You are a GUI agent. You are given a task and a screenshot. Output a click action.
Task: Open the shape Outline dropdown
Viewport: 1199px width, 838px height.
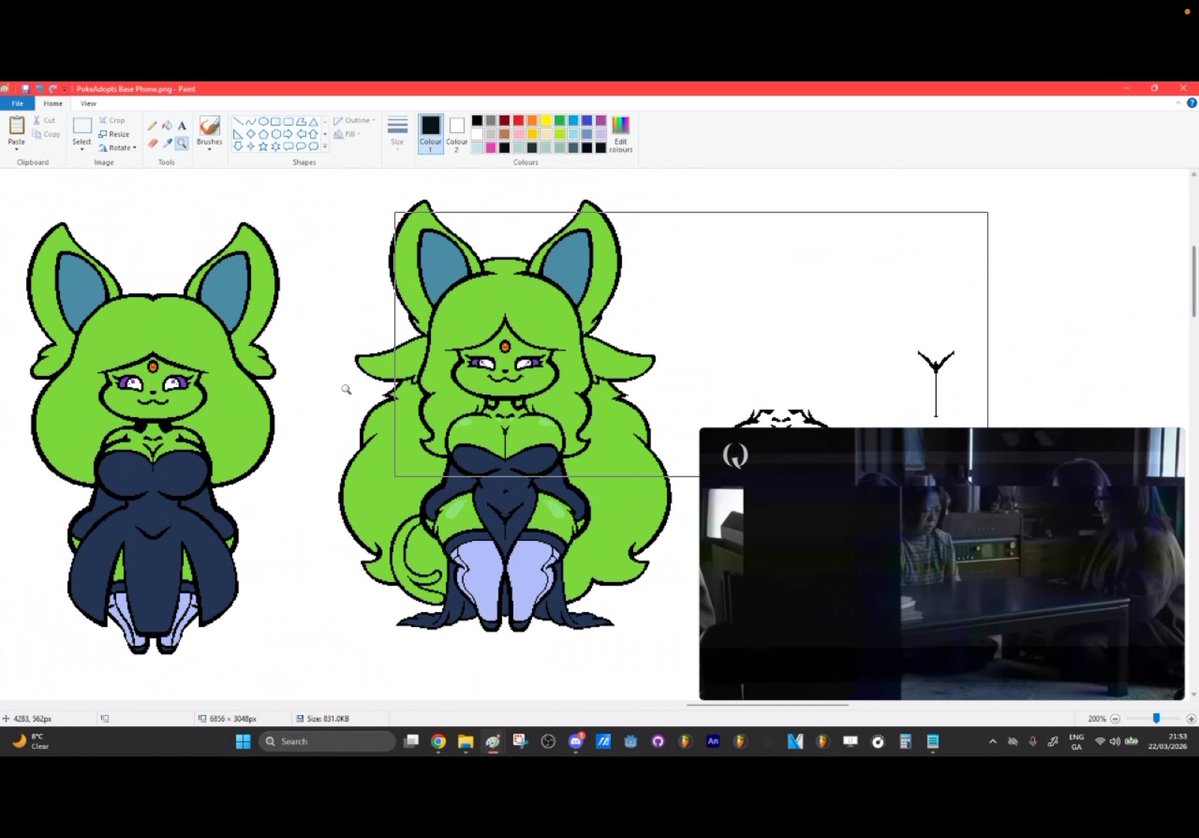(x=354, y=120)
